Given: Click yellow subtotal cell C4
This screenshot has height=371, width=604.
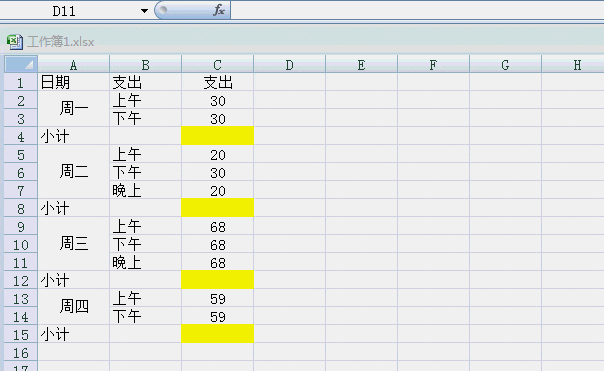Looking at the screenshot, I should [x=217, y=136].
